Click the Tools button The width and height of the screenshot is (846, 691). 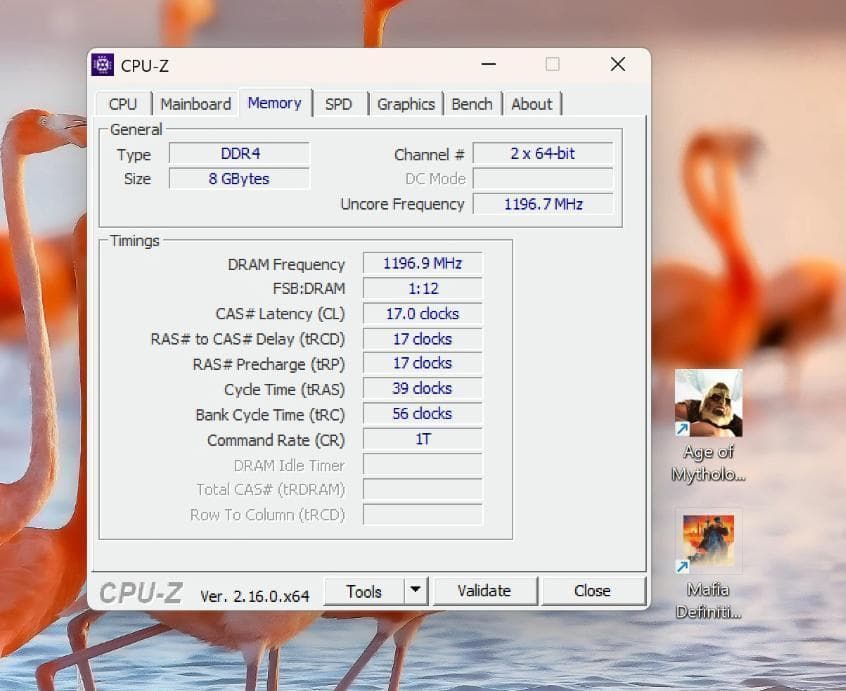click(x=364, y=590)
